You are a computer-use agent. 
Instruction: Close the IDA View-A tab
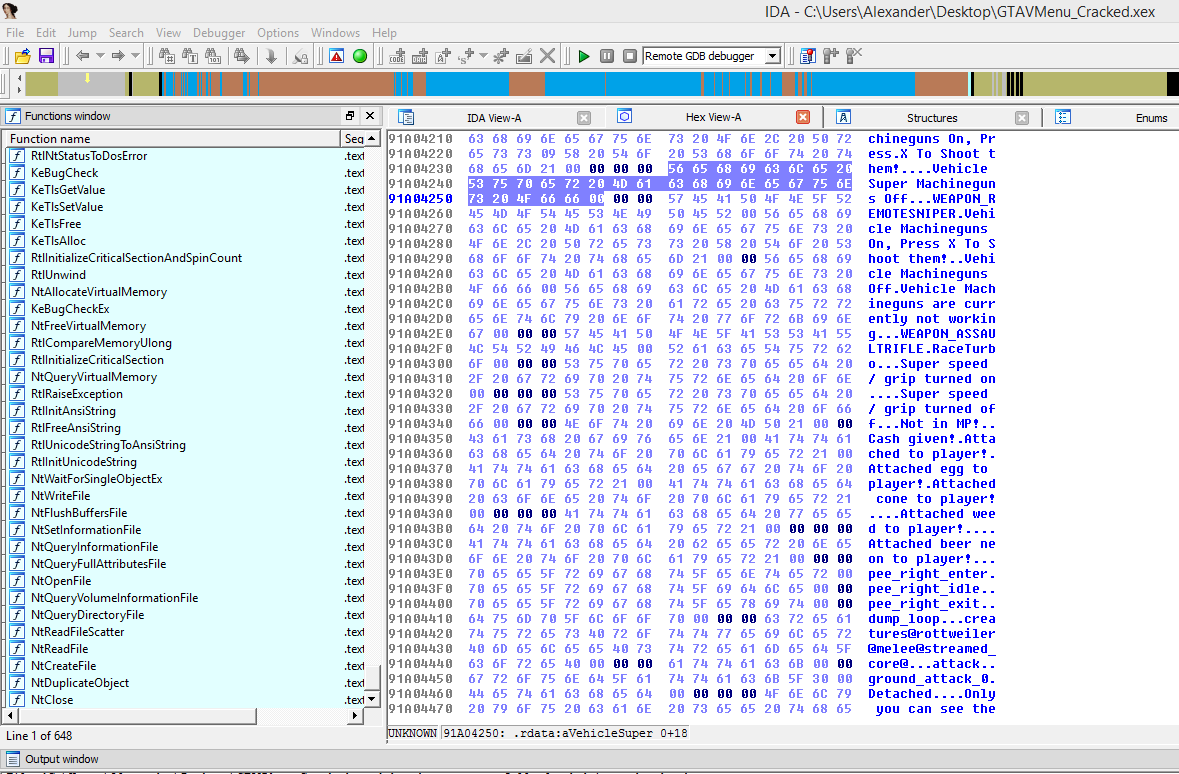pos(584,118)
